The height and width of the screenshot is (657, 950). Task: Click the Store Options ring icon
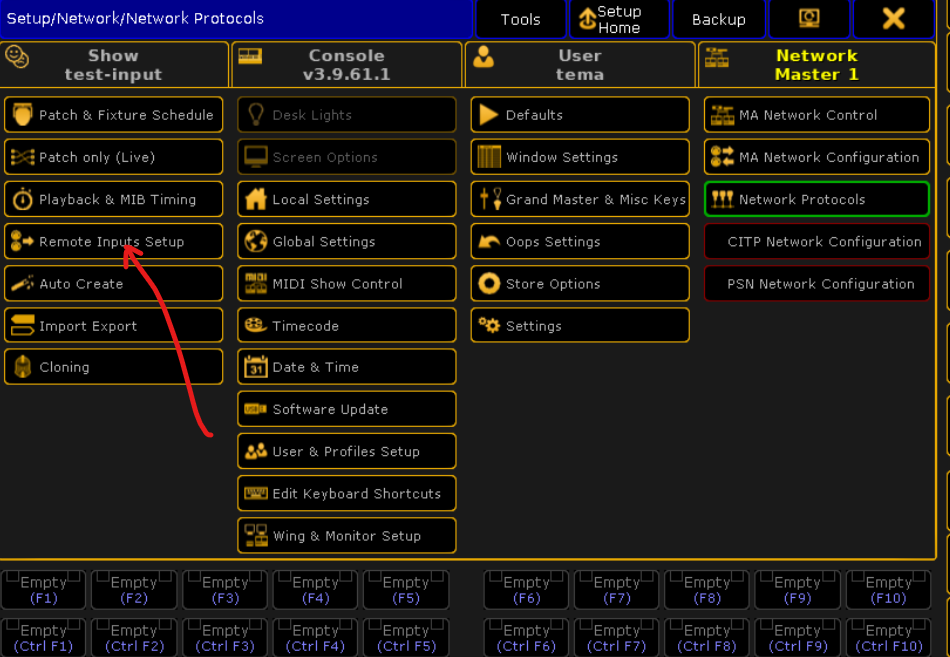tap(489, 284)
